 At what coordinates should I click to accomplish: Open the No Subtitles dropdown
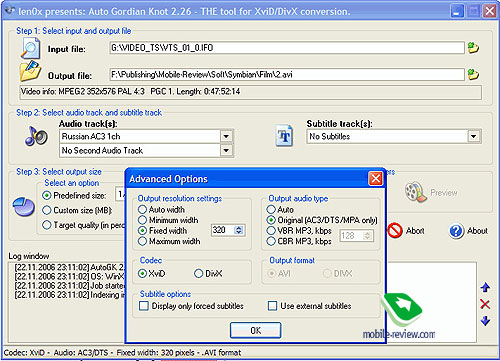pos(473,136)
